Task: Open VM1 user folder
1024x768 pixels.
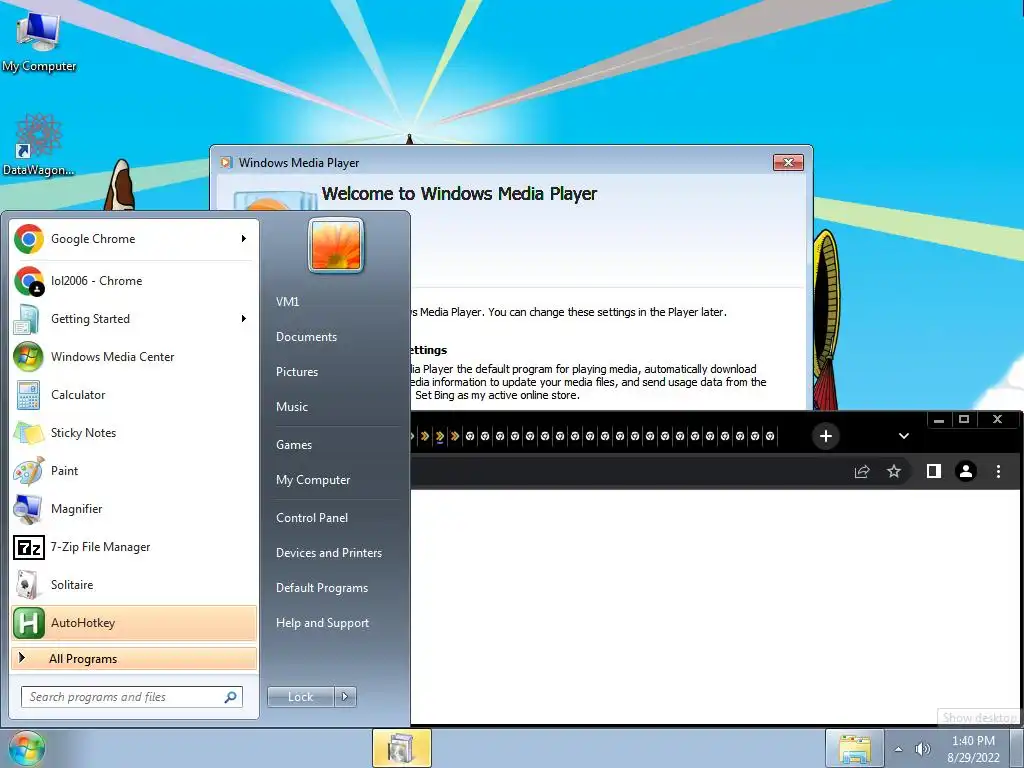Action: coord(287,302)
